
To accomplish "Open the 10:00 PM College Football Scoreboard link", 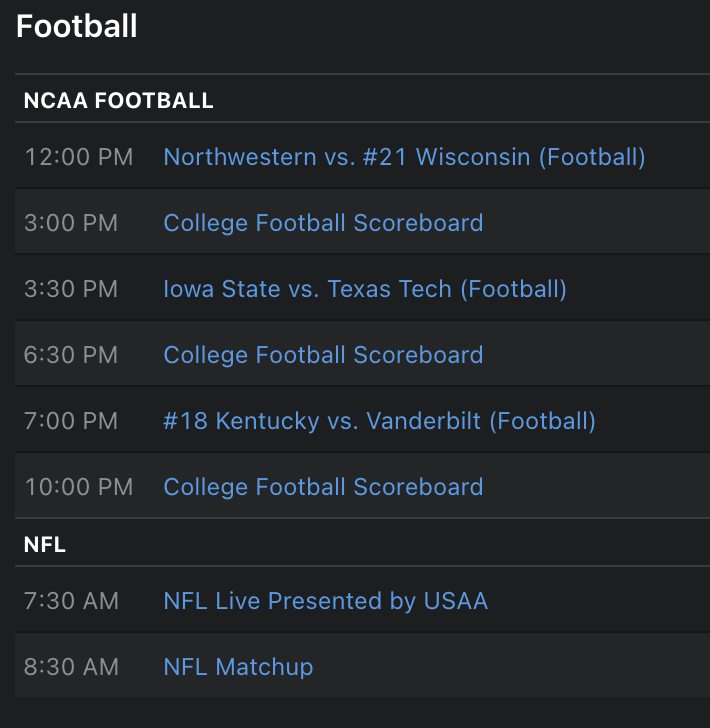I will click(323, 487).
